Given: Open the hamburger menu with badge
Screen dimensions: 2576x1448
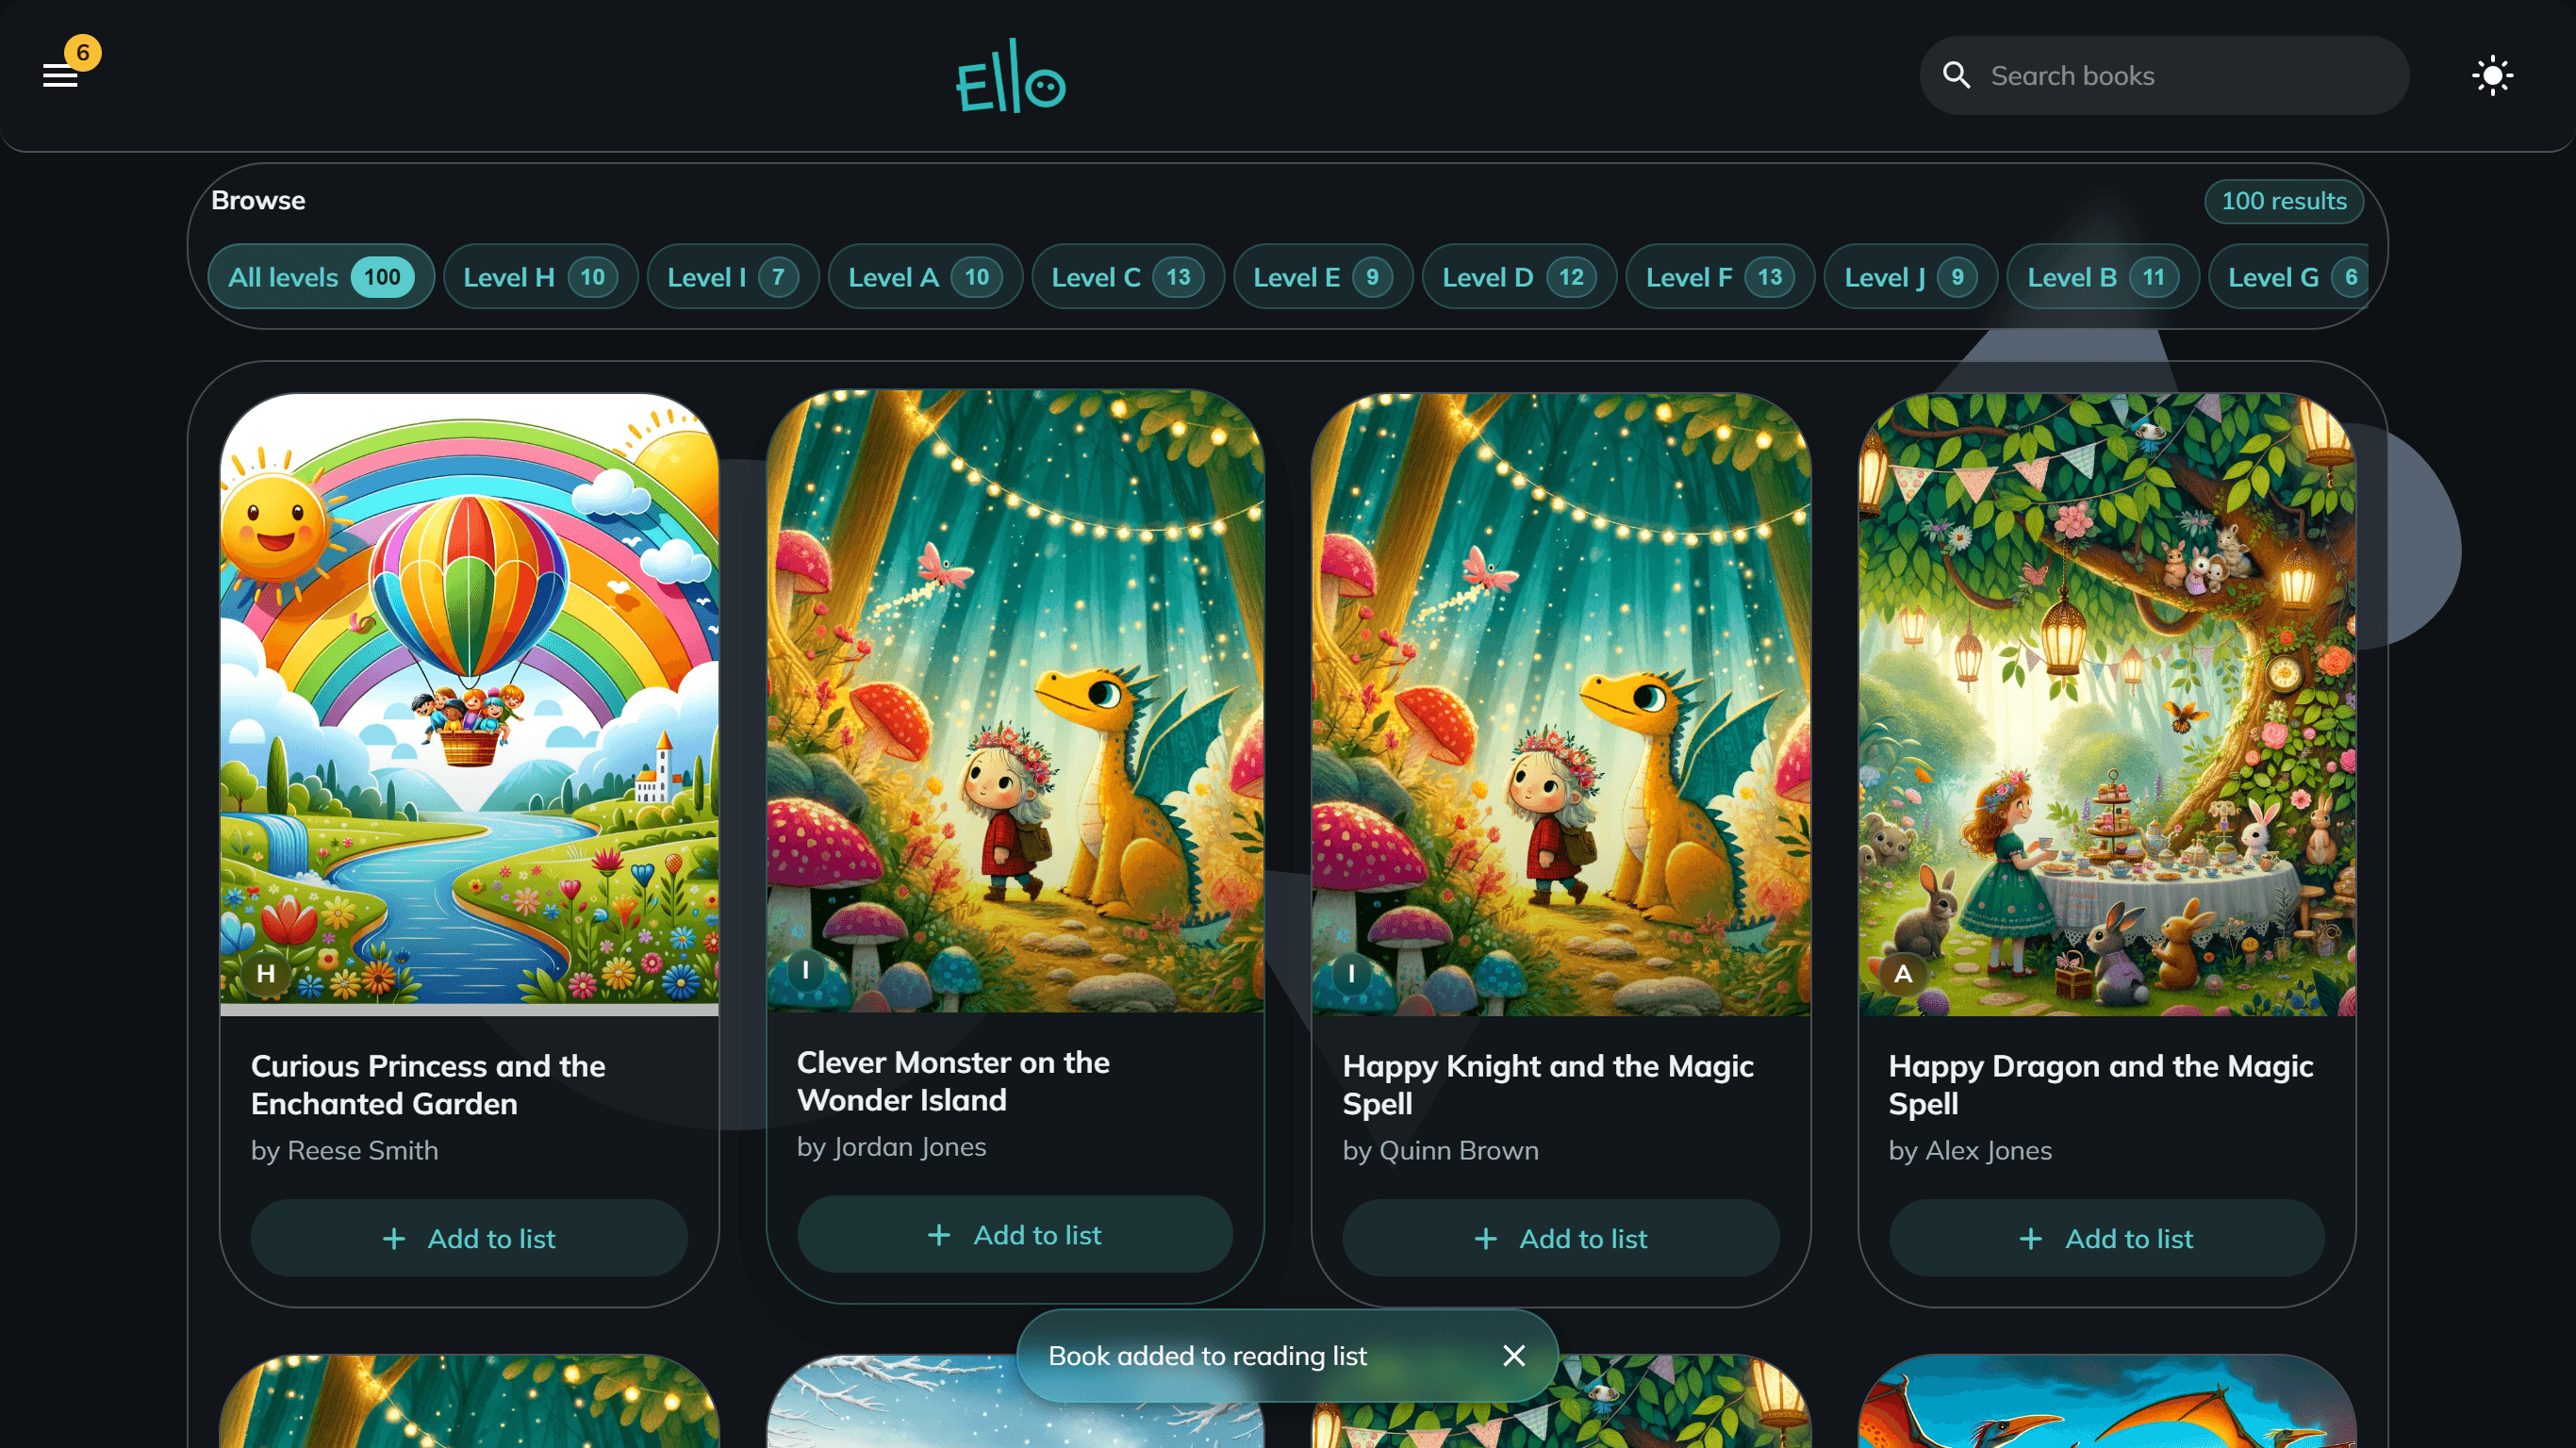Looking at the screenshot, I should [61, 75].
